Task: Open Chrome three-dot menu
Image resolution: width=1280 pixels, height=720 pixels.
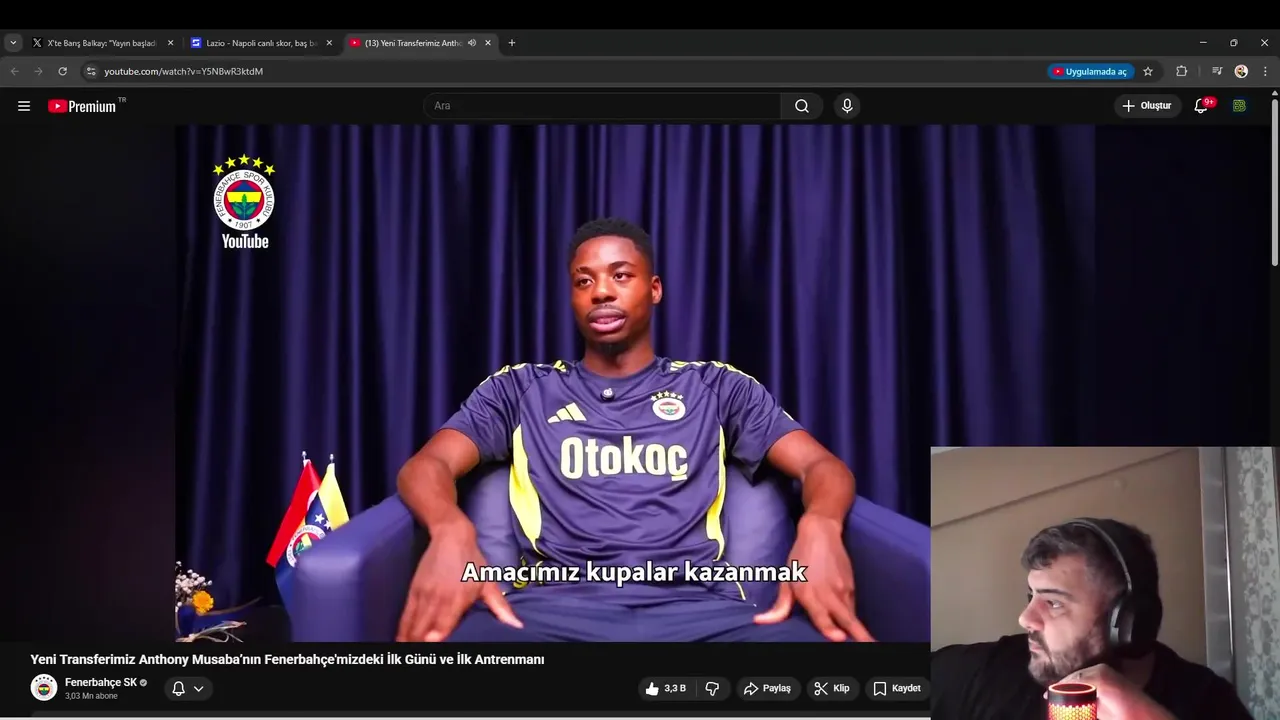Action: pyautogui.click(x=1265, y=71)
